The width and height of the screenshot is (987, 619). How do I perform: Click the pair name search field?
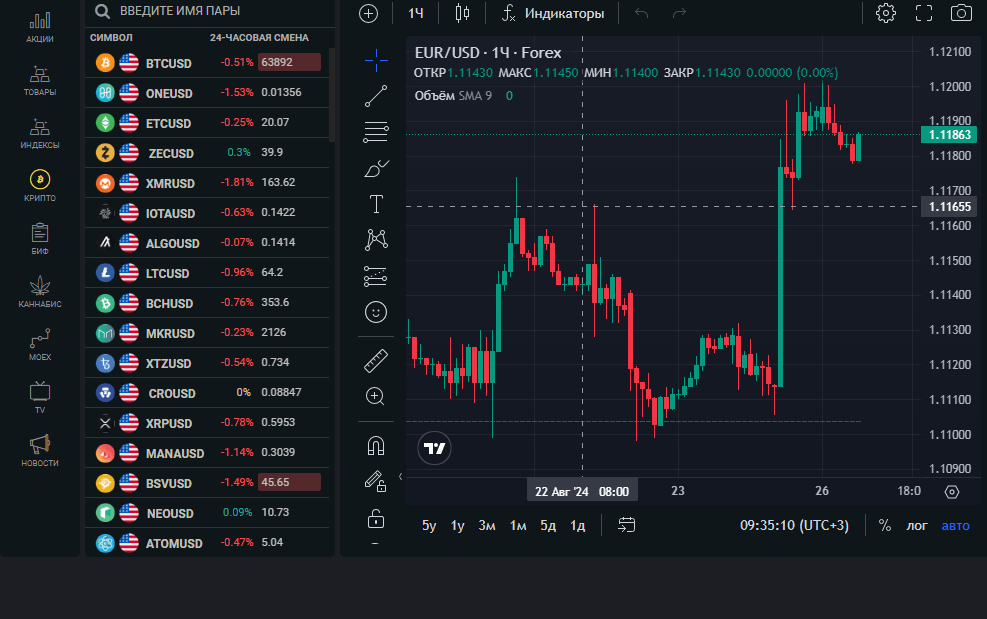[x=210, y=12]
